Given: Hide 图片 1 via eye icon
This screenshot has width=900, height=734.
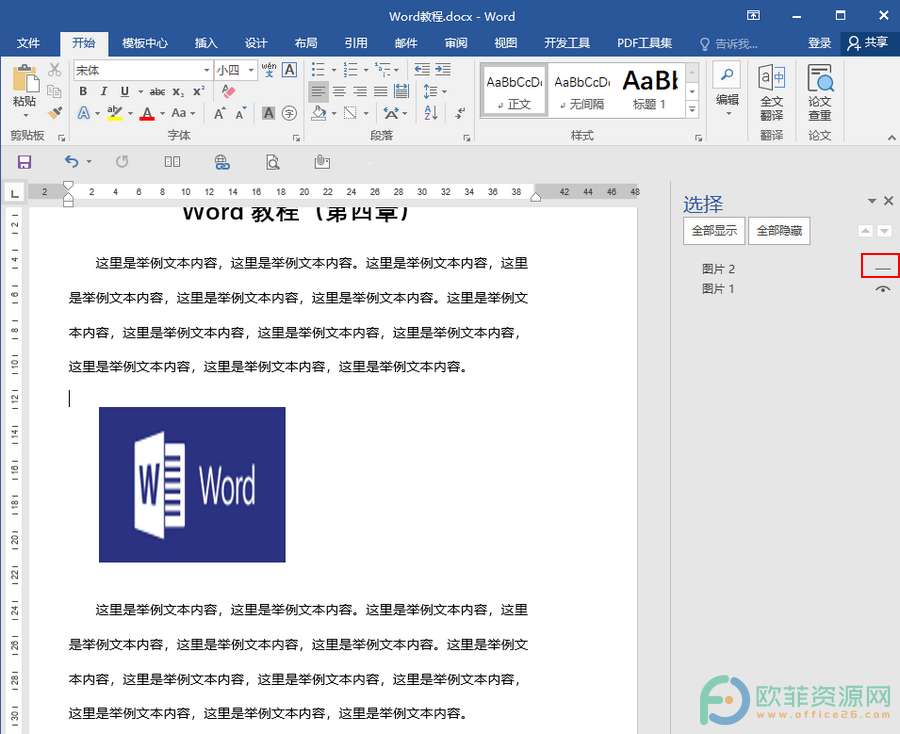Looking at the screenshot, I should (x=883, y=289).
